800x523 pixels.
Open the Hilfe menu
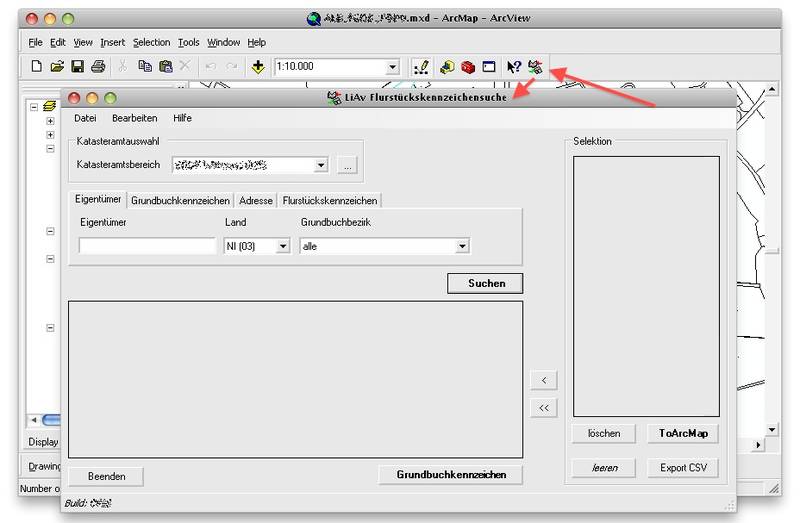pyautogui.click(x=182, y=118)
